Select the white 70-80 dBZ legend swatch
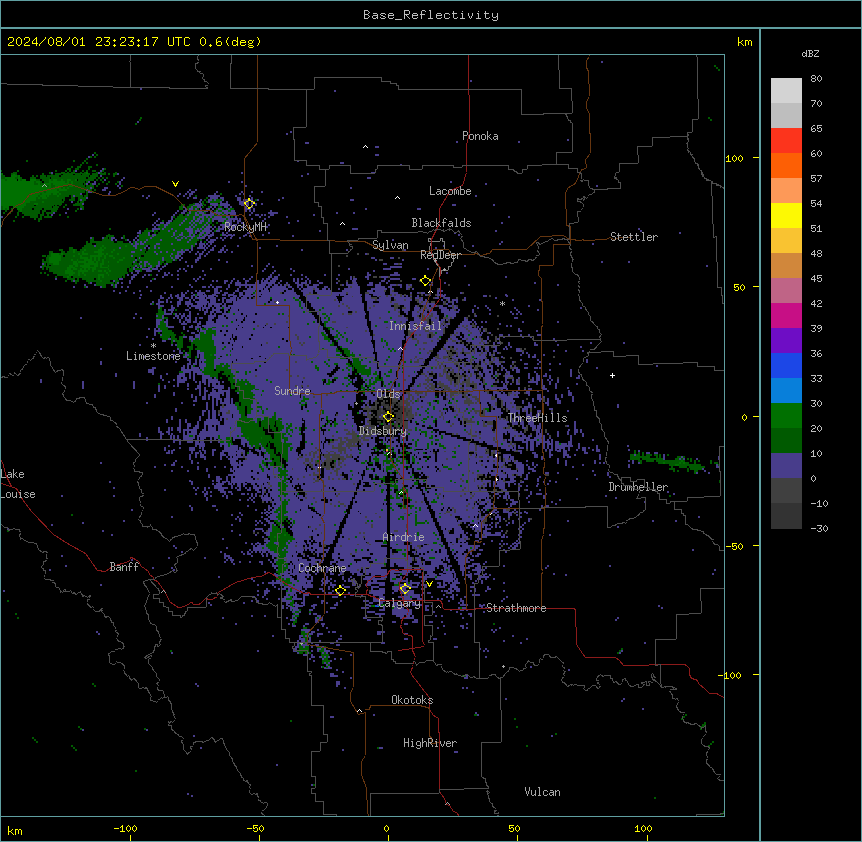Viewport: 862px width, 842px height. click(x=786, y=91)
